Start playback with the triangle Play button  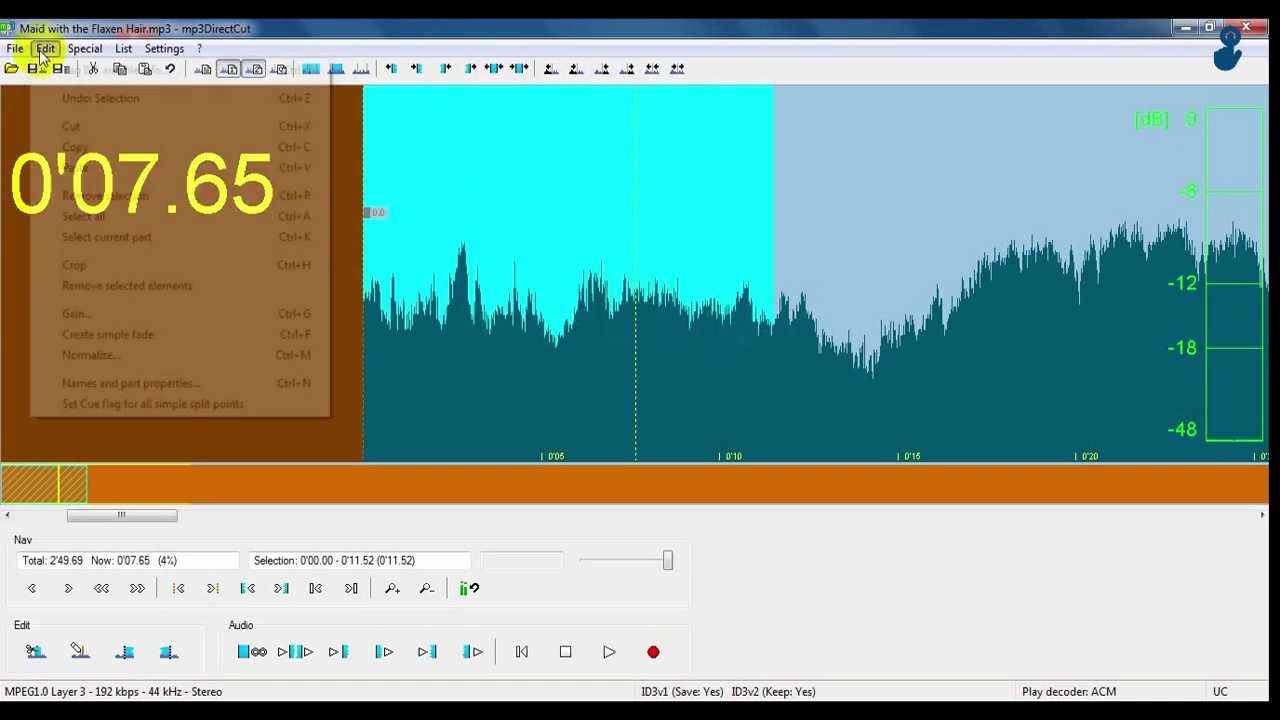609,652
